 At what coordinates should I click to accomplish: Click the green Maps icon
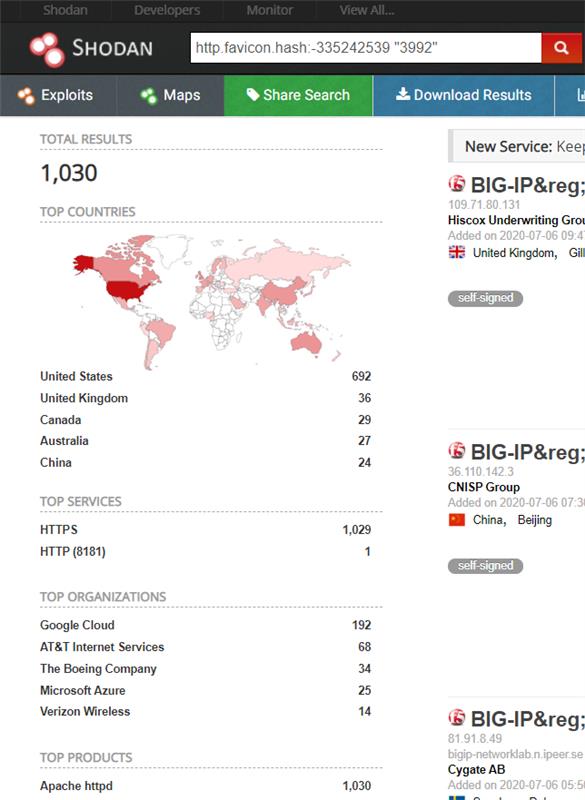[148, 95]
